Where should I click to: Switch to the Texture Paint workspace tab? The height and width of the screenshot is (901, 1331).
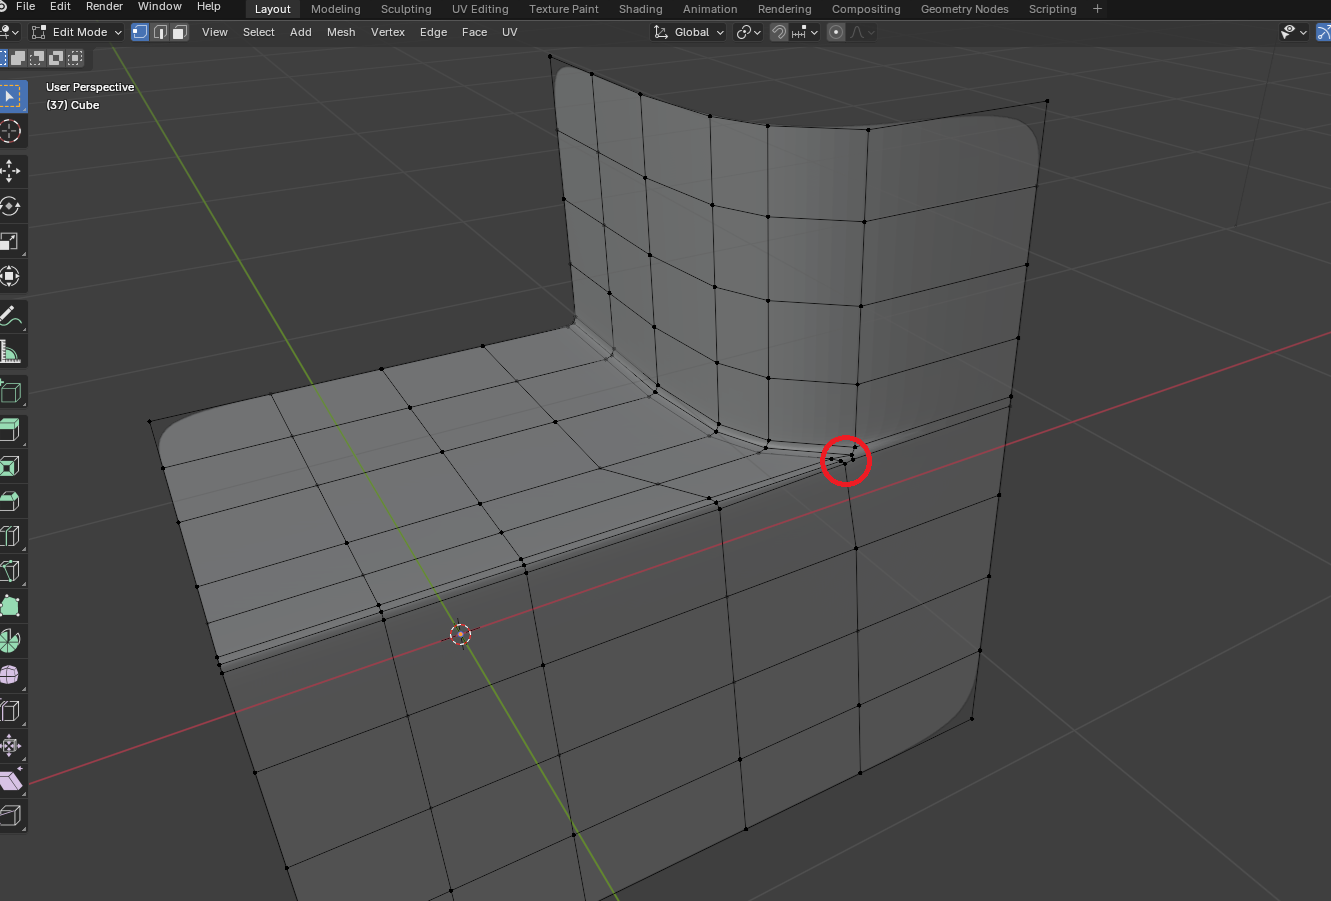564,9
